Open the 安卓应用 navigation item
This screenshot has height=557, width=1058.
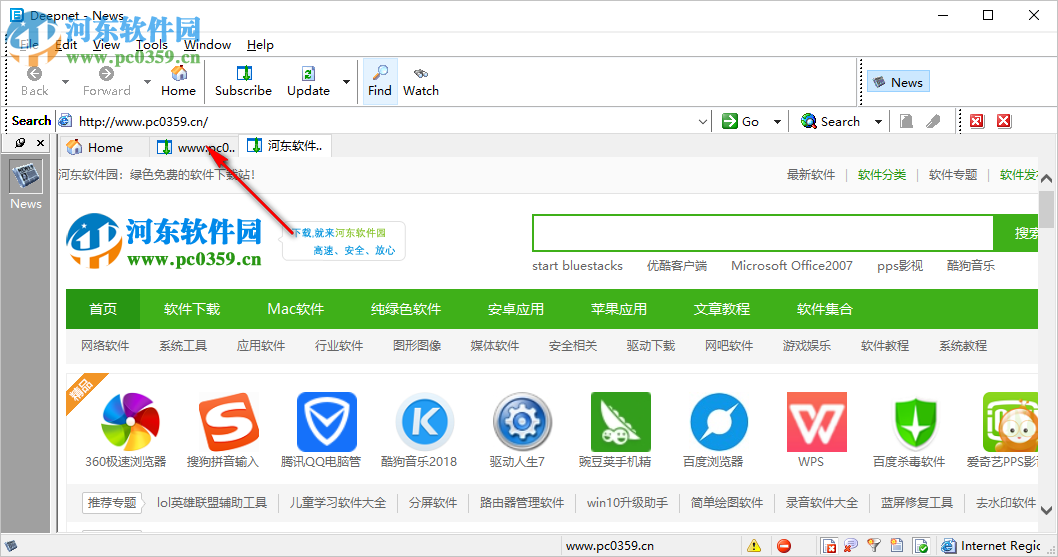[516, 309]
